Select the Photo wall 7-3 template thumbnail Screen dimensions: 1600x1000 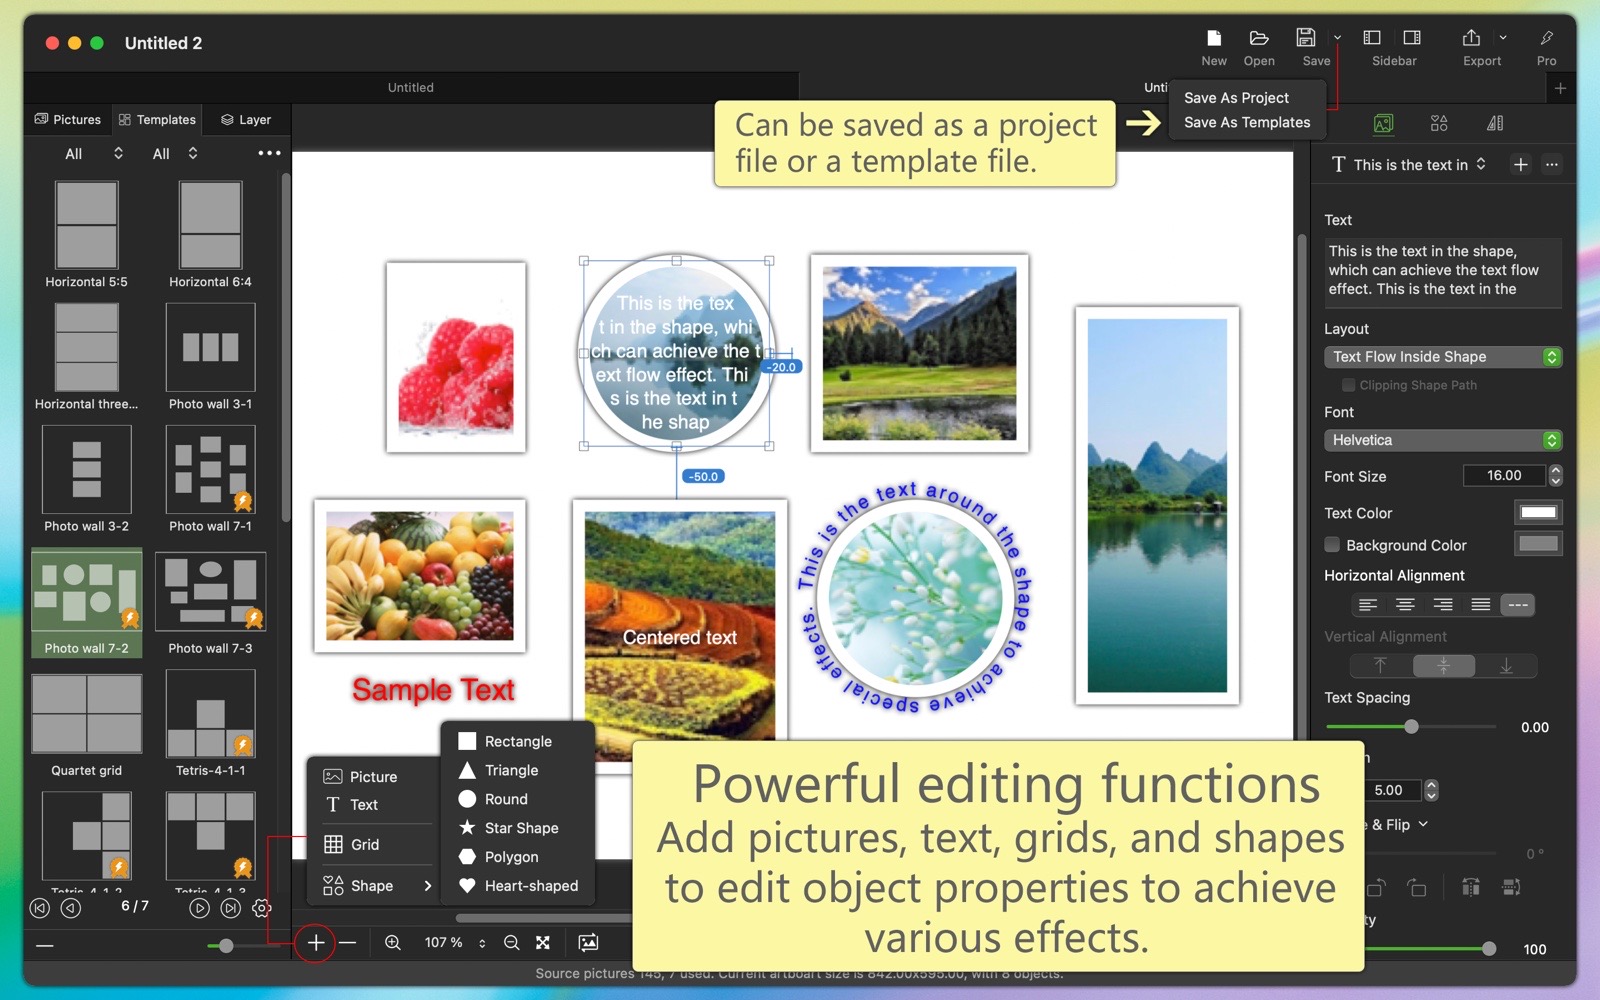click(x=210, y=595)
